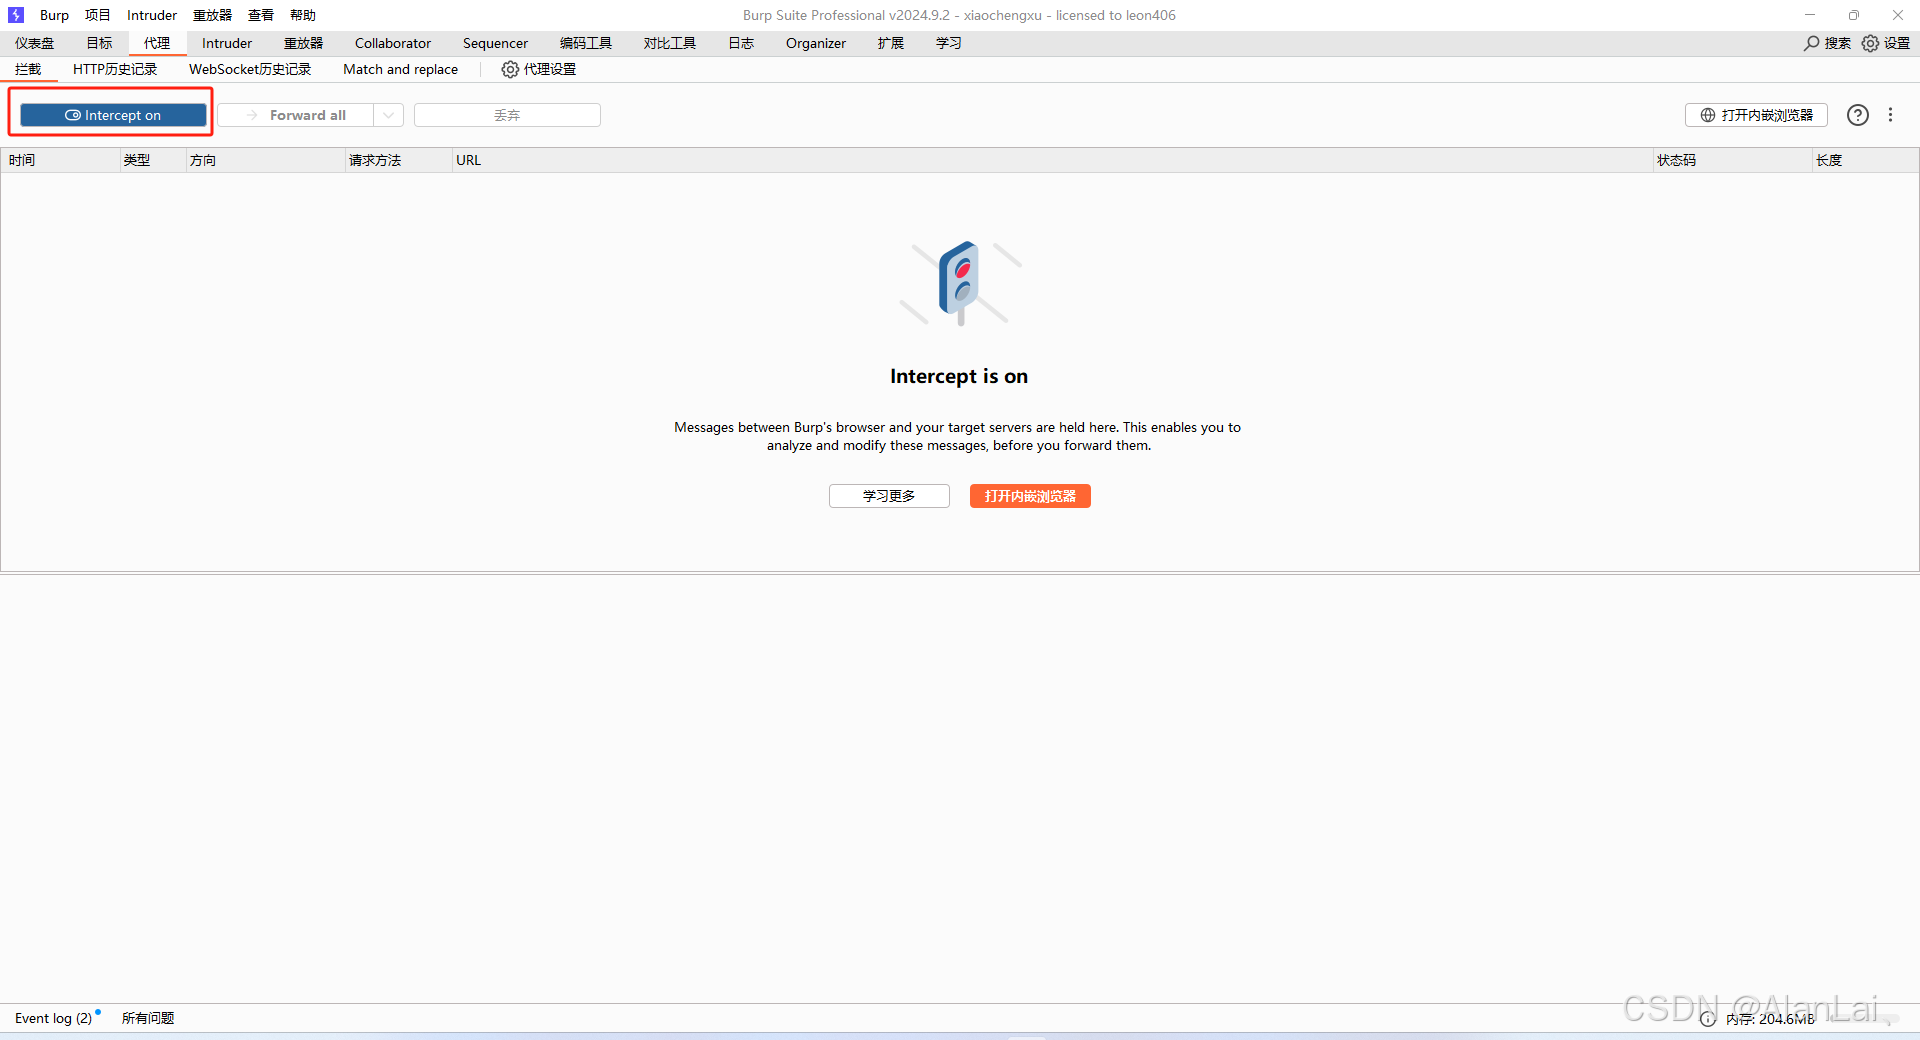The height and width of the screenshot is (1040, 1920).
Task: Open the three-dot options menu
Action: pyautogui.click(x=1891, y=115)
